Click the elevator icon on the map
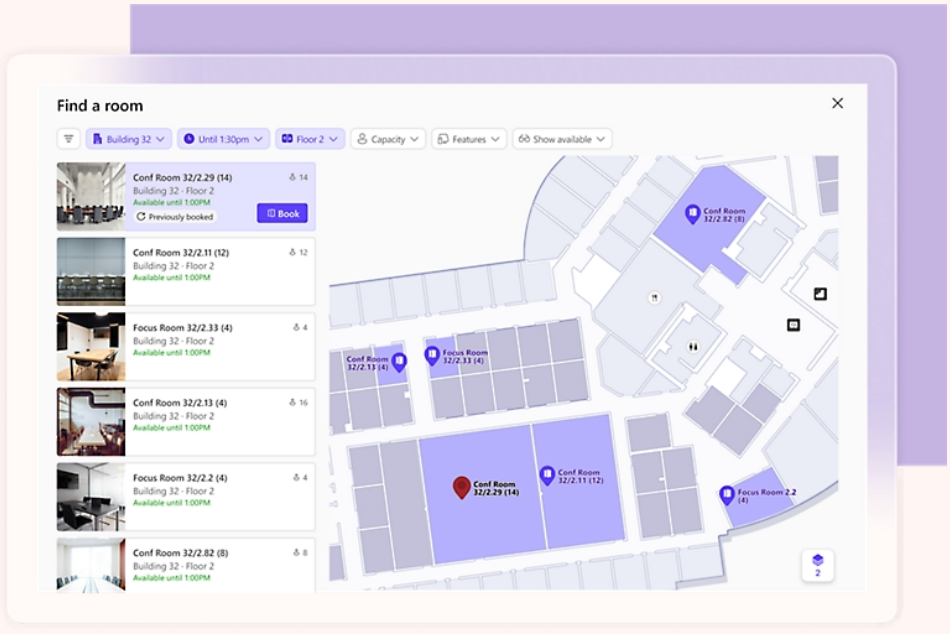The height and width of the screenshot is (634, 950). tap(793, 325)
